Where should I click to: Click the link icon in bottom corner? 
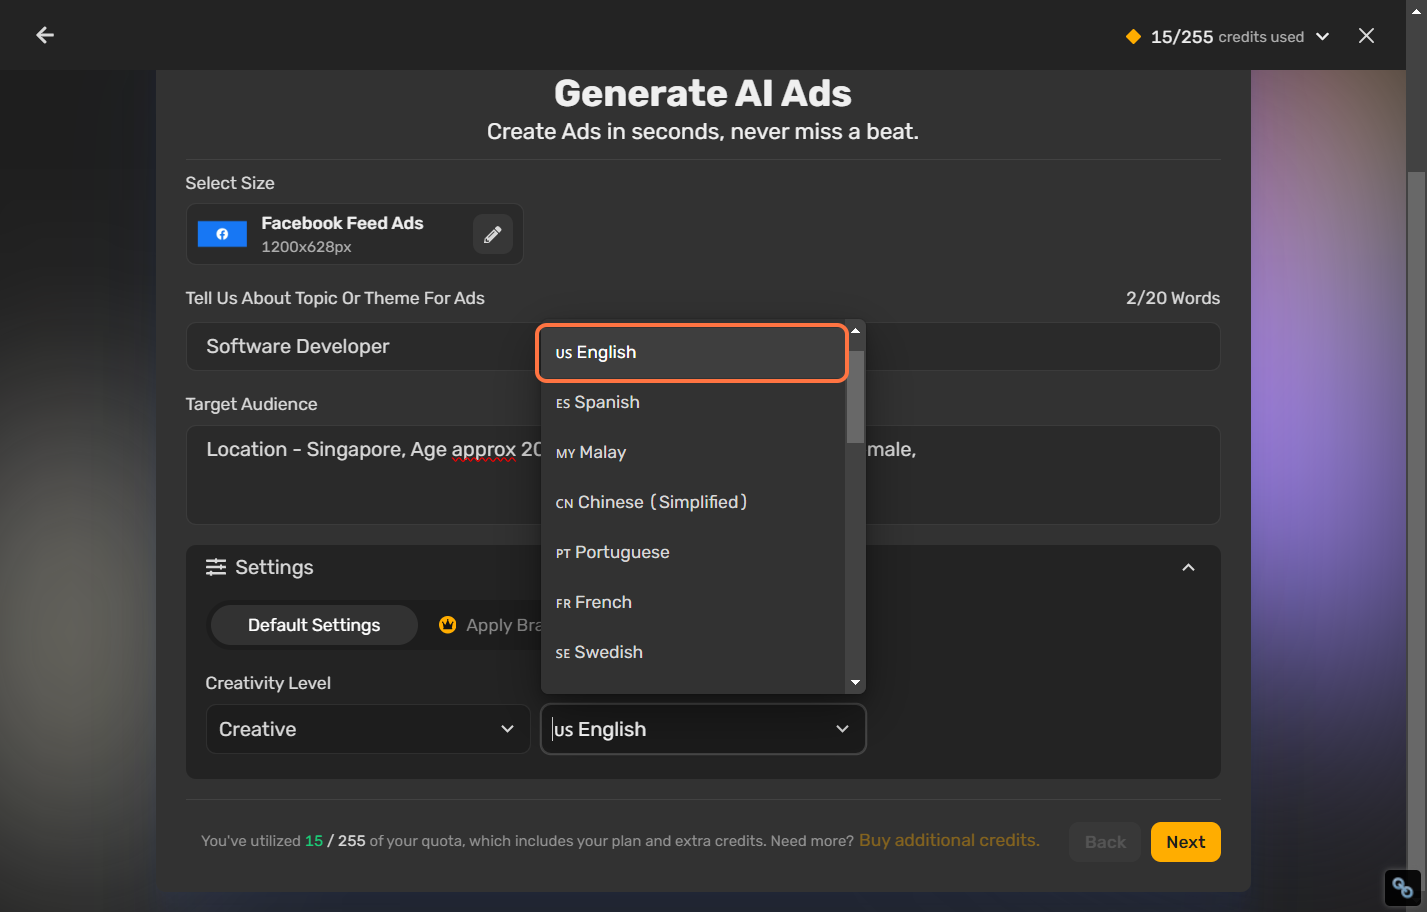point(1402,888)
